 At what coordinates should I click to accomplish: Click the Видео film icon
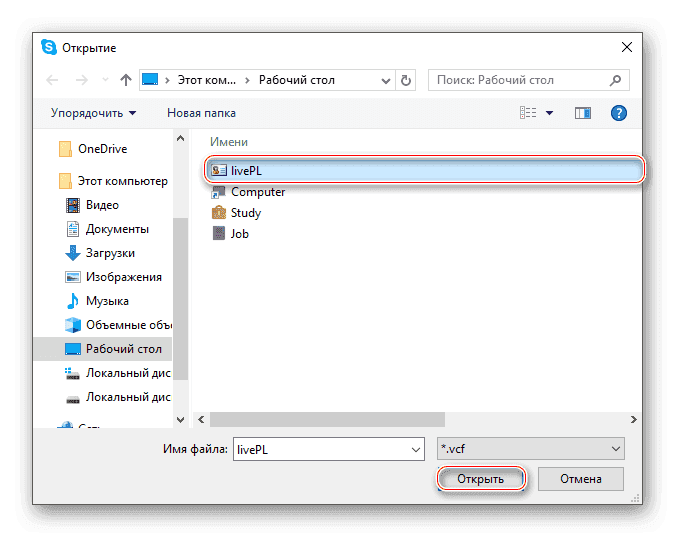(73, 205)
